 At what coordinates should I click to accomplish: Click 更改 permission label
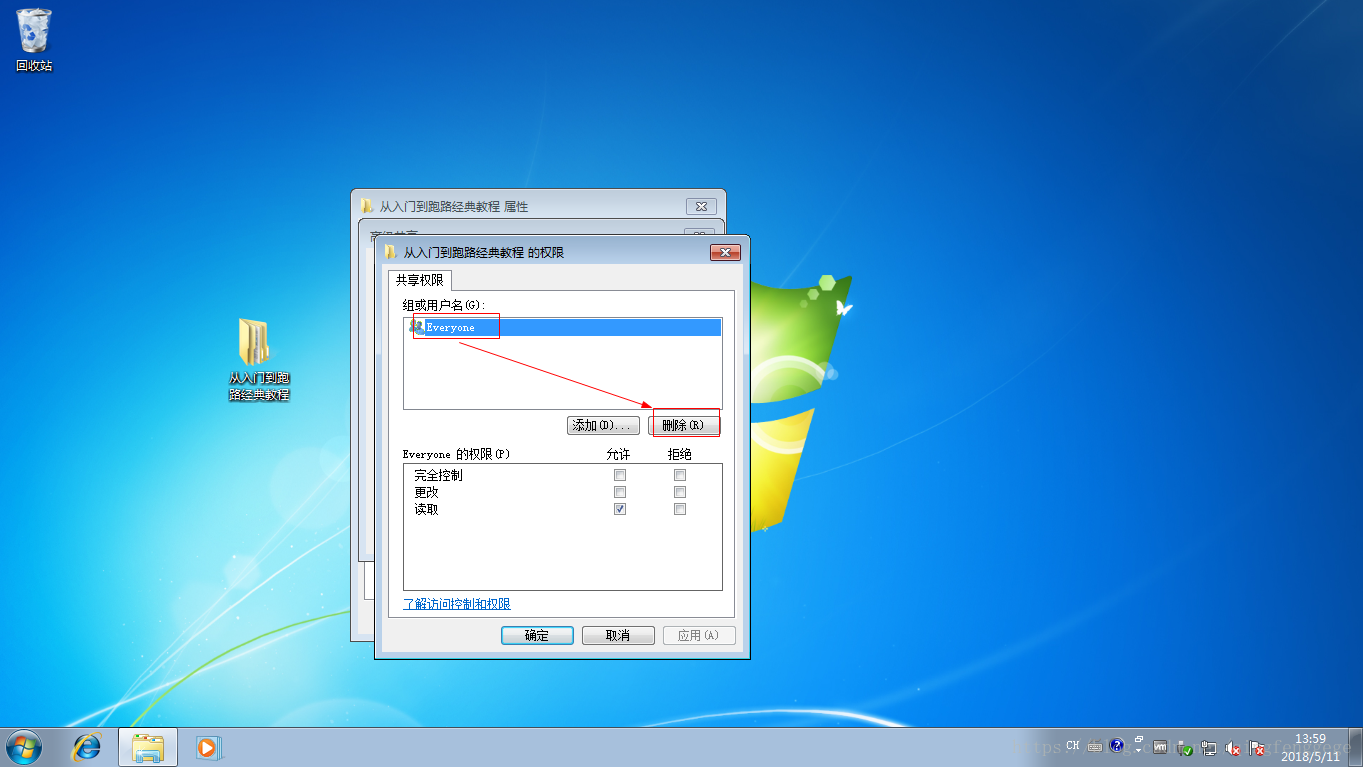click(426, 492)
